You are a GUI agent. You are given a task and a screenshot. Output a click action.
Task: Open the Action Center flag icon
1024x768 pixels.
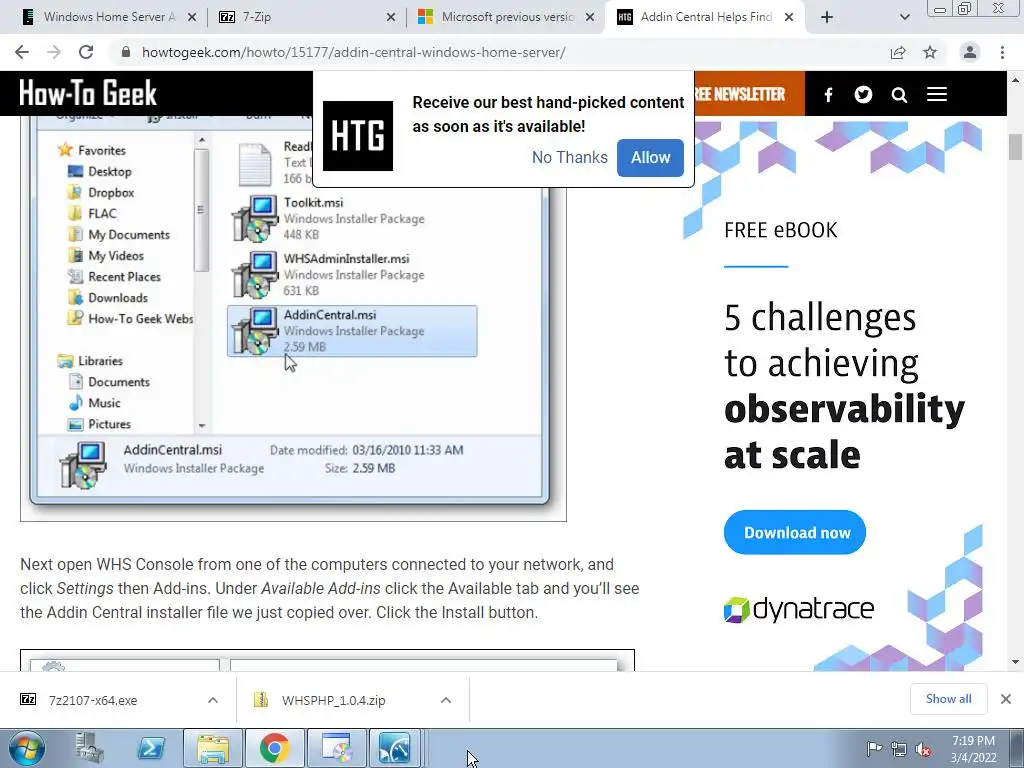[874, 748]
